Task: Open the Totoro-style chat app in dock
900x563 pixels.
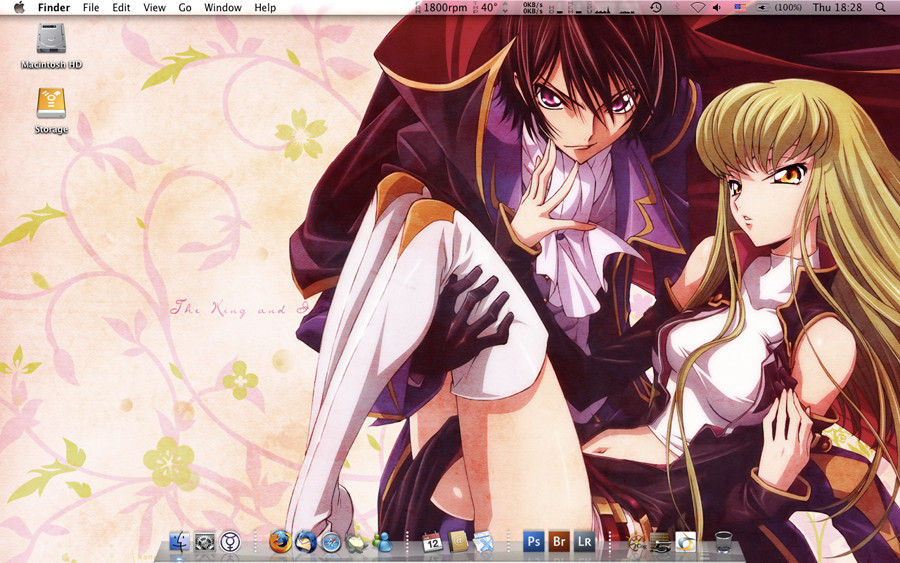Action: pyautogui.click(x=356, y=542)
